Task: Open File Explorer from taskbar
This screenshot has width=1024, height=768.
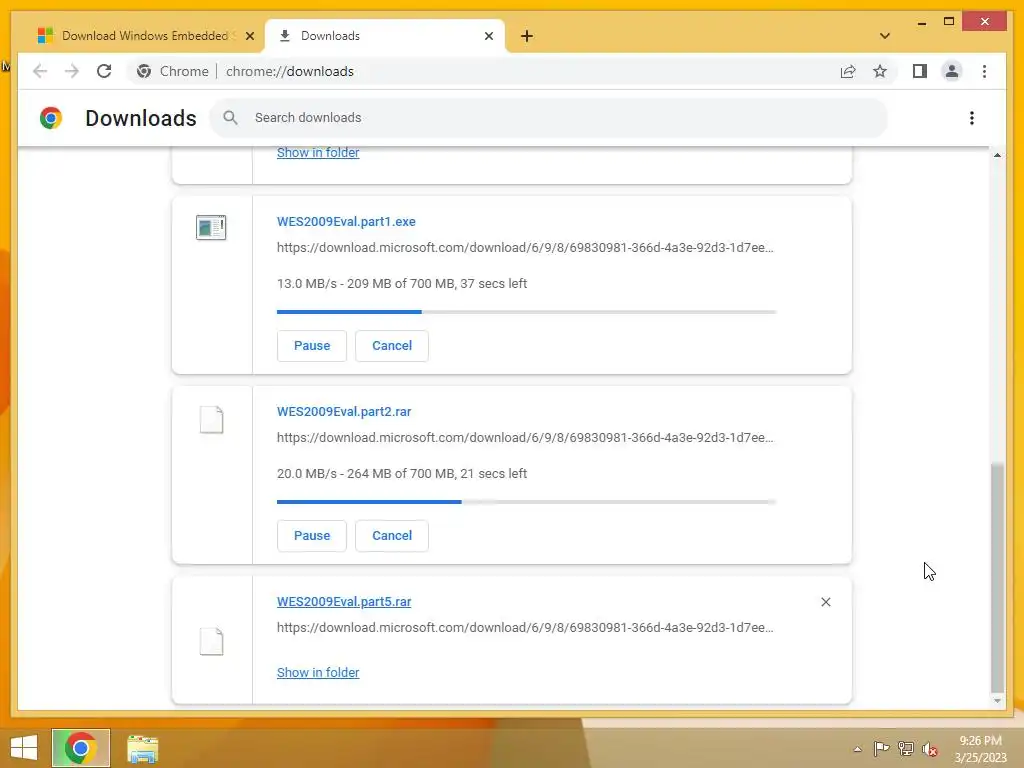Action: tap(142, 749)
